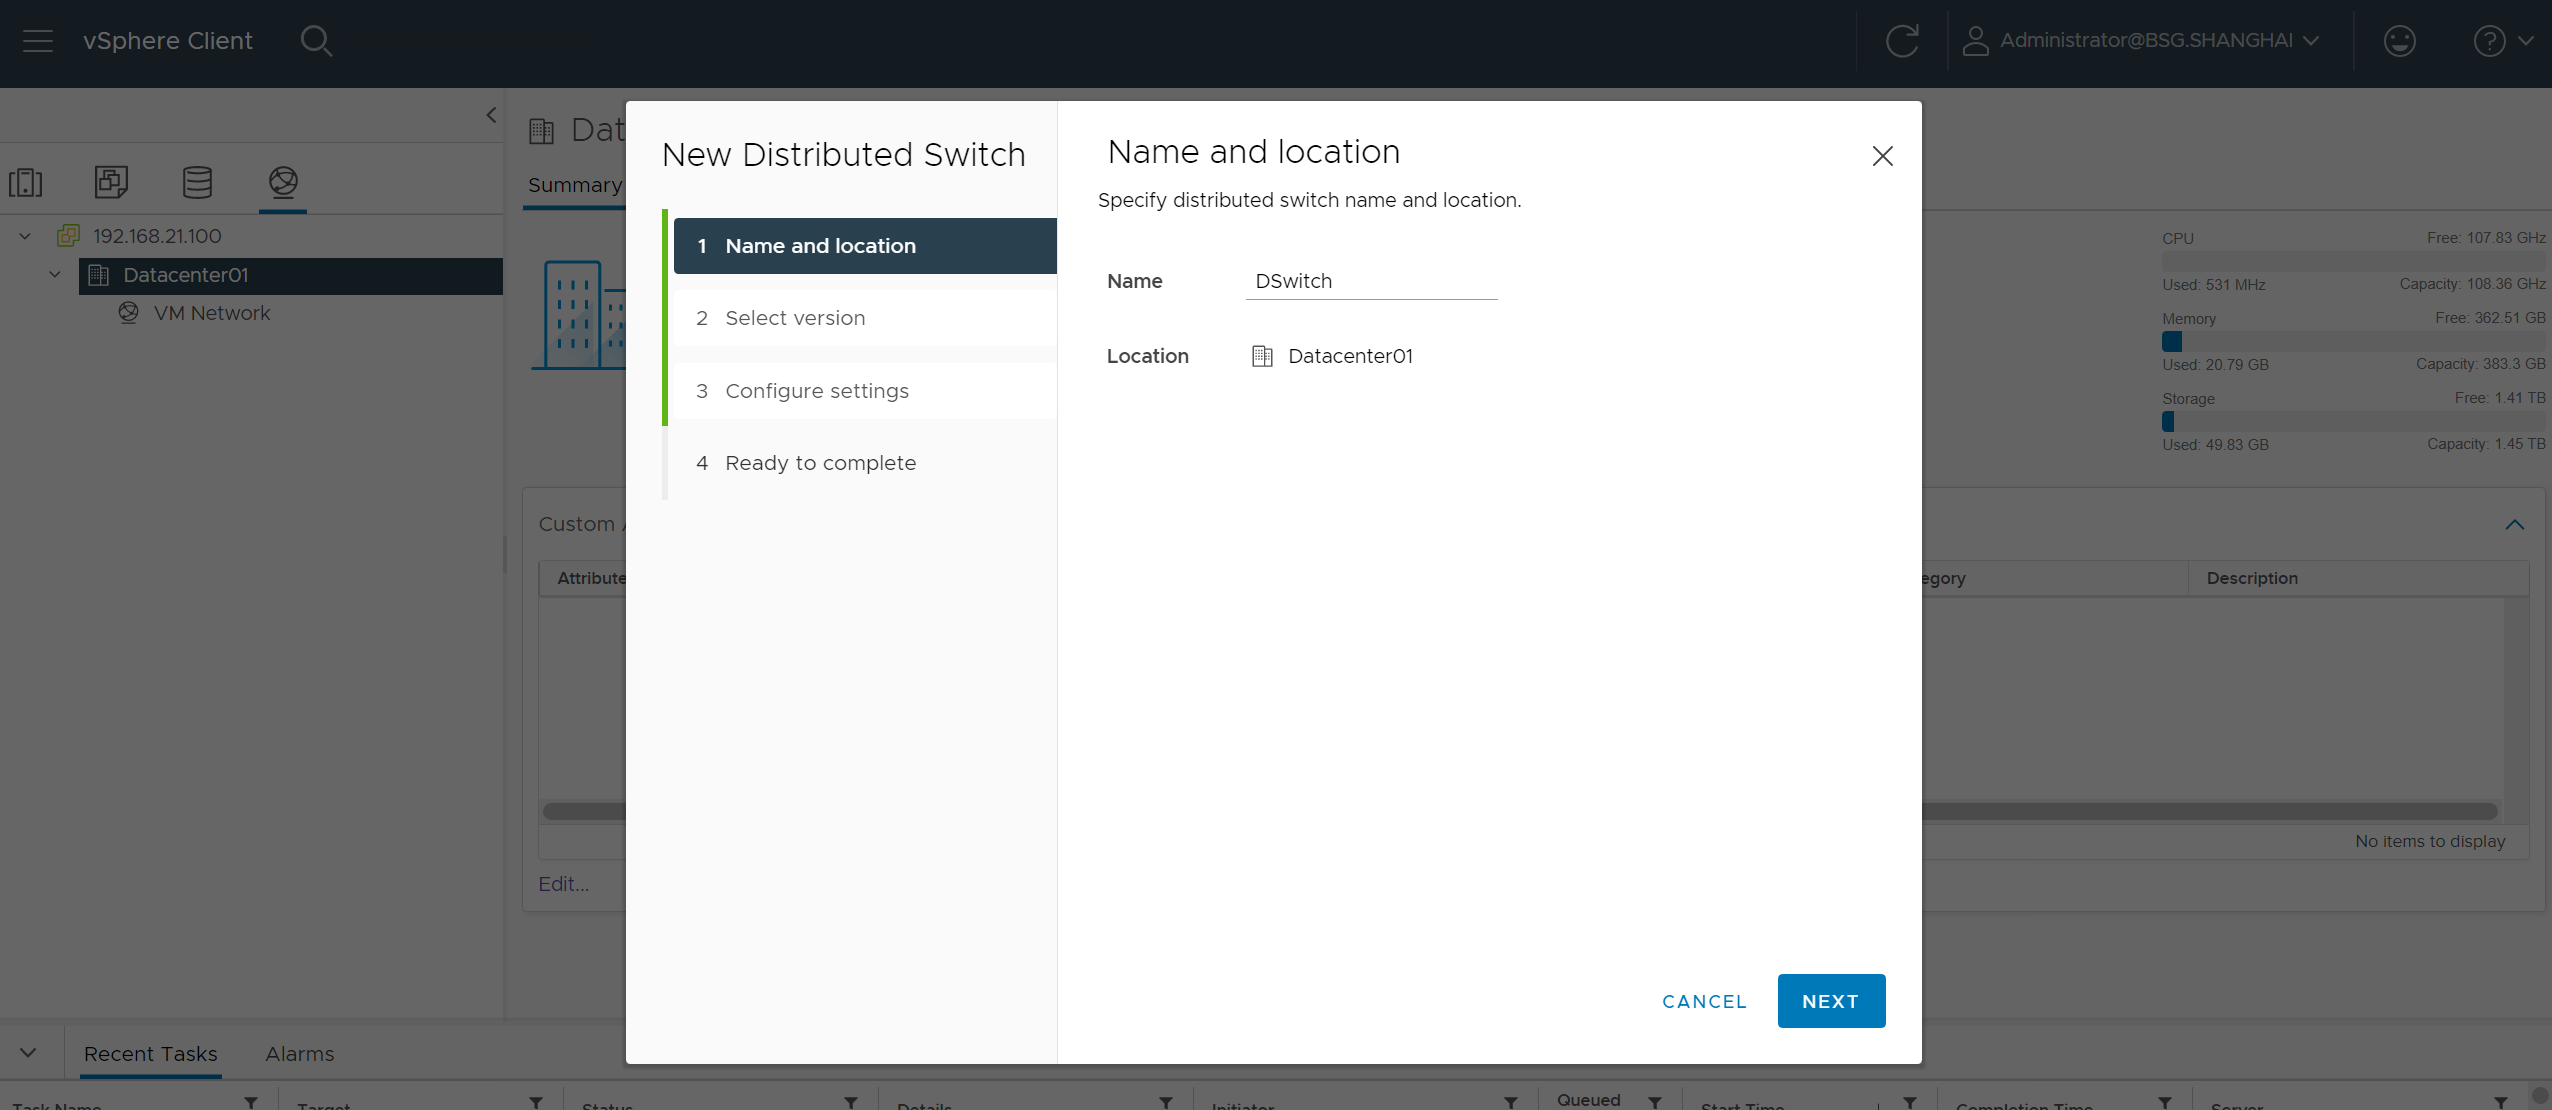Close the New Distributed Switch dialog
This screenshot has height=1110, width=2552.
[1882, 156]
